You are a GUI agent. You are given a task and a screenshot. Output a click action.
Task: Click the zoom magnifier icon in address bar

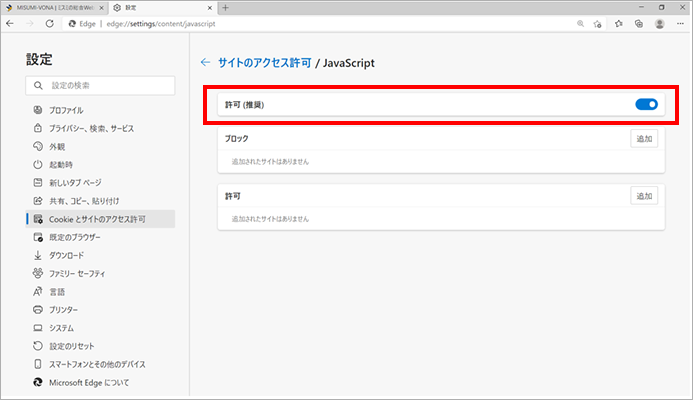click(x=580, y=24)
